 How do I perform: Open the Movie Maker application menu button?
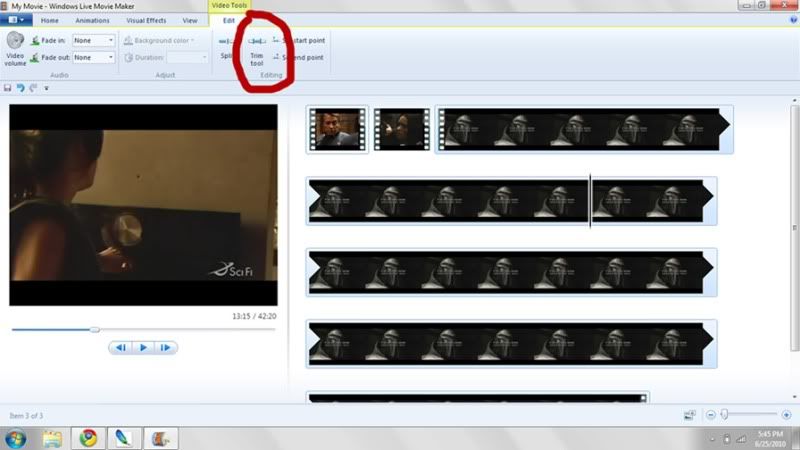pyautogui.click(x=16, y=20)
